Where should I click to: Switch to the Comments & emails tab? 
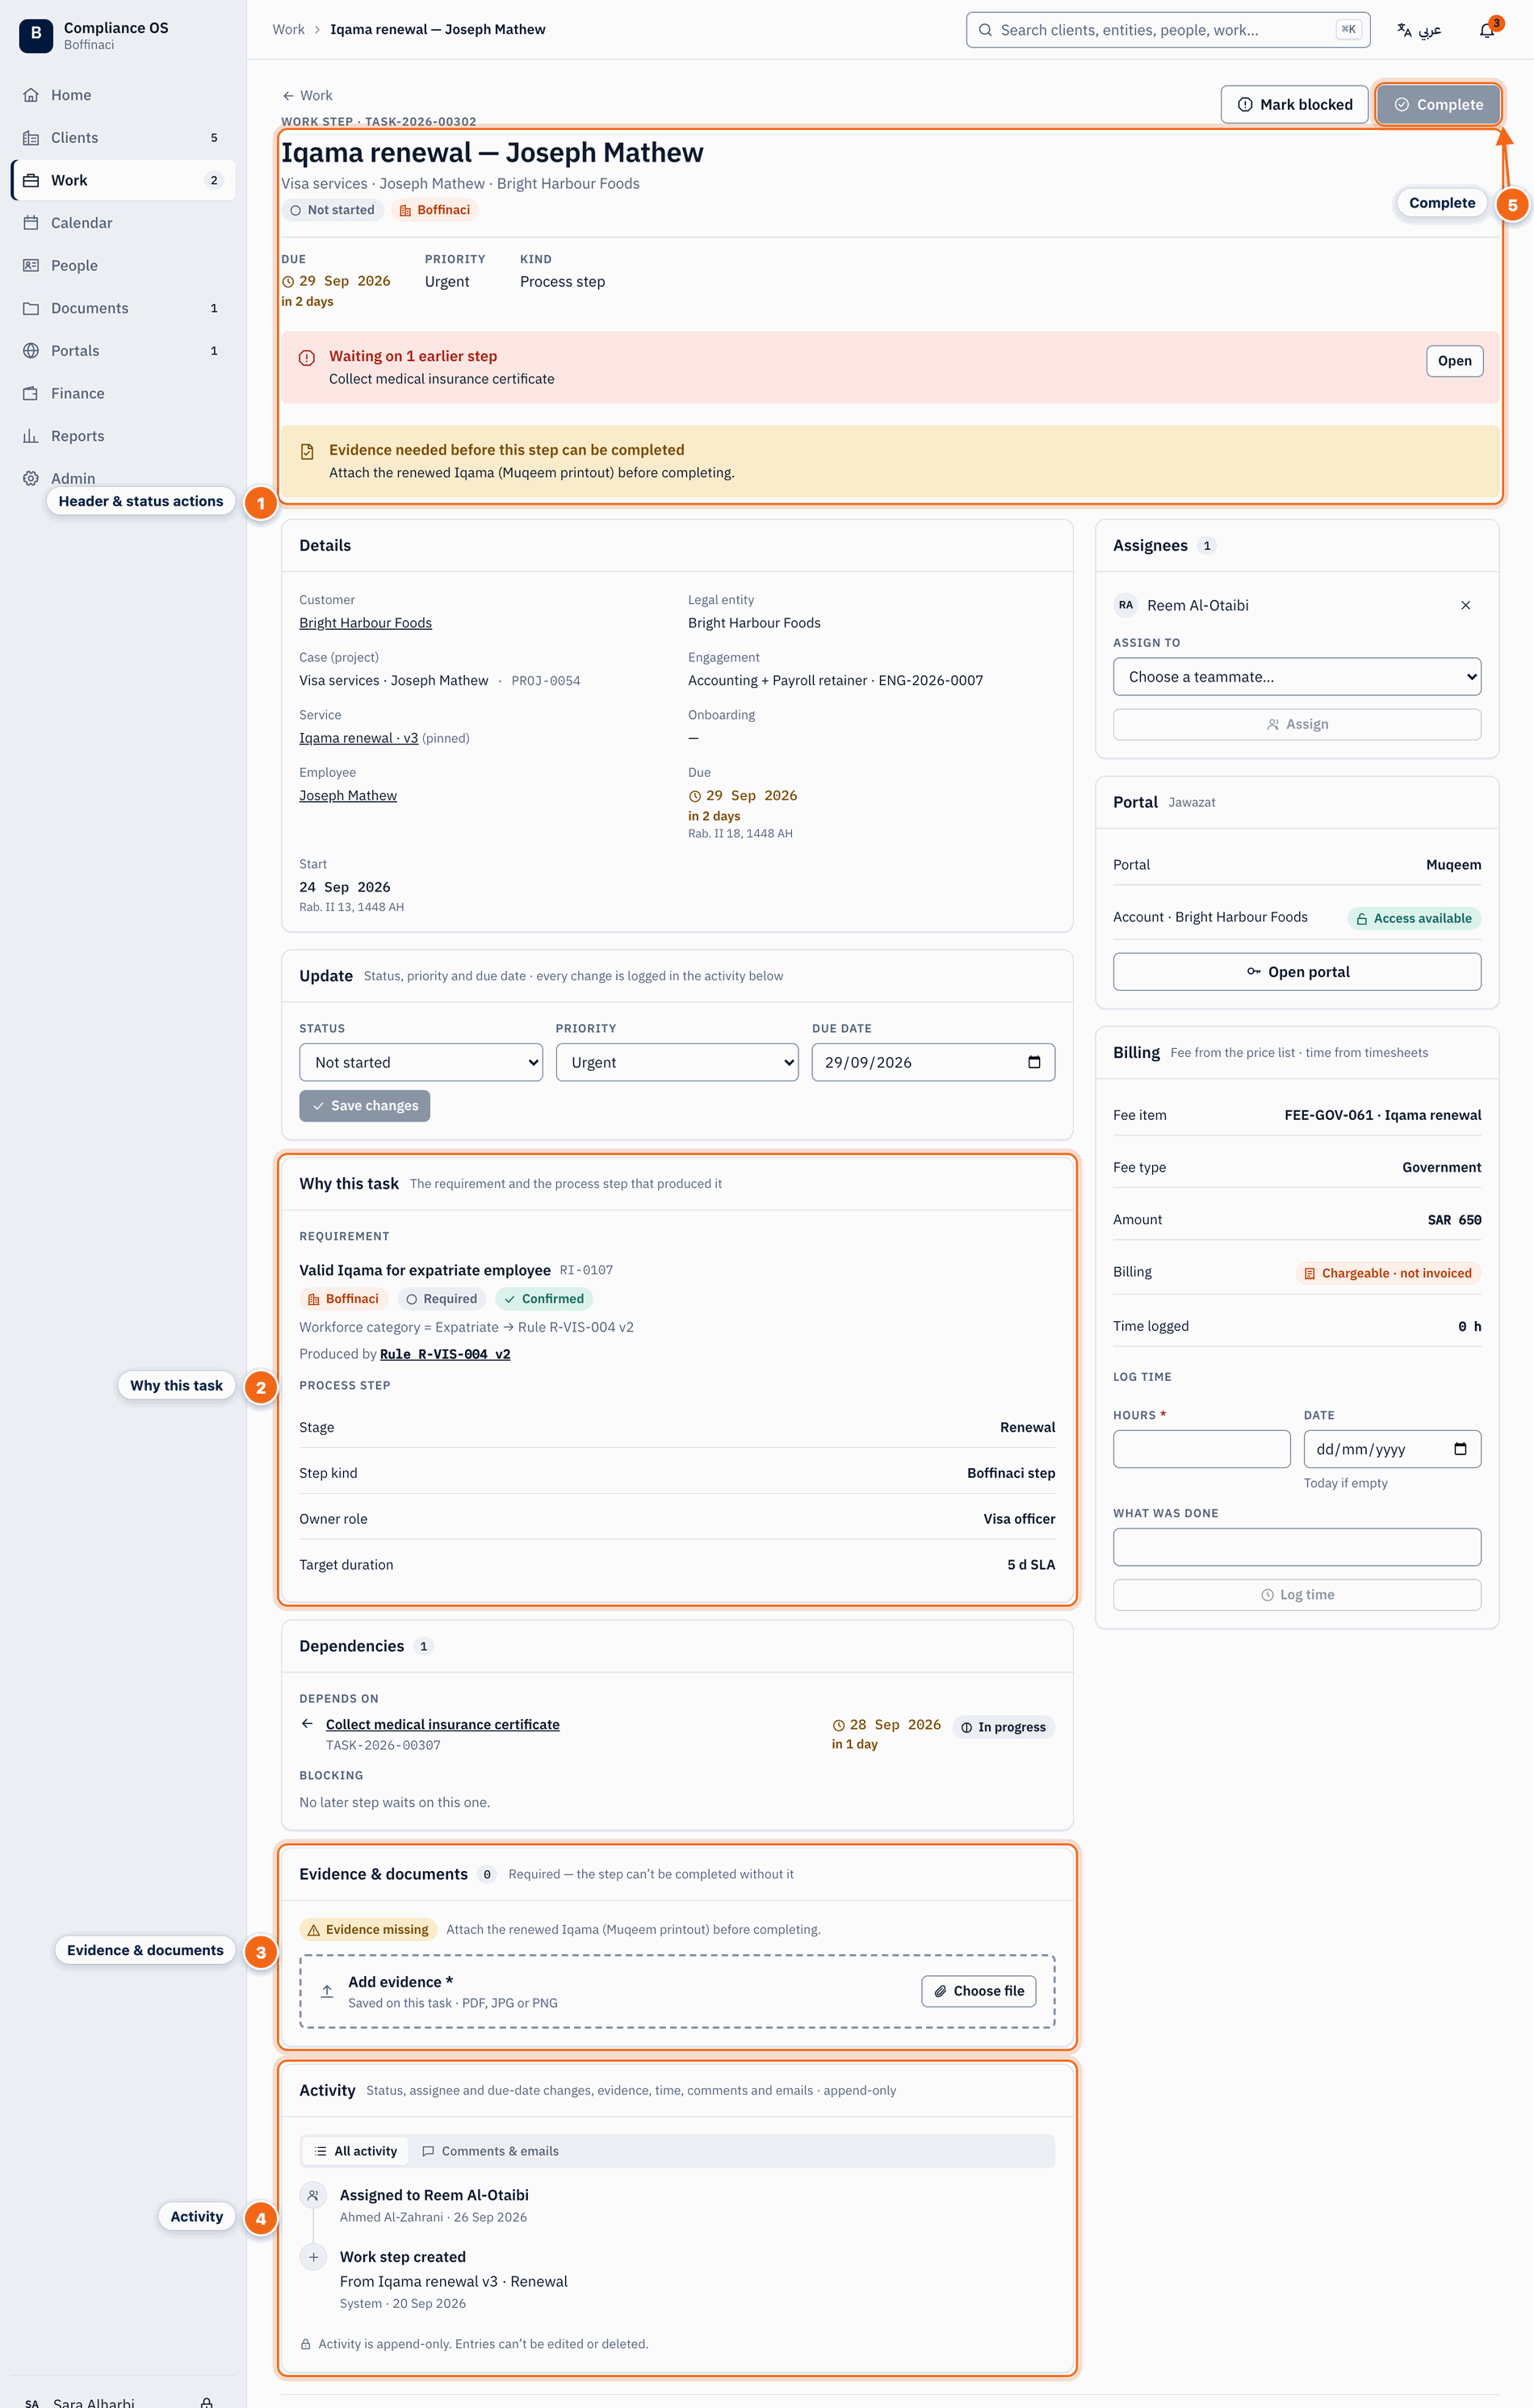point(490,2151)
